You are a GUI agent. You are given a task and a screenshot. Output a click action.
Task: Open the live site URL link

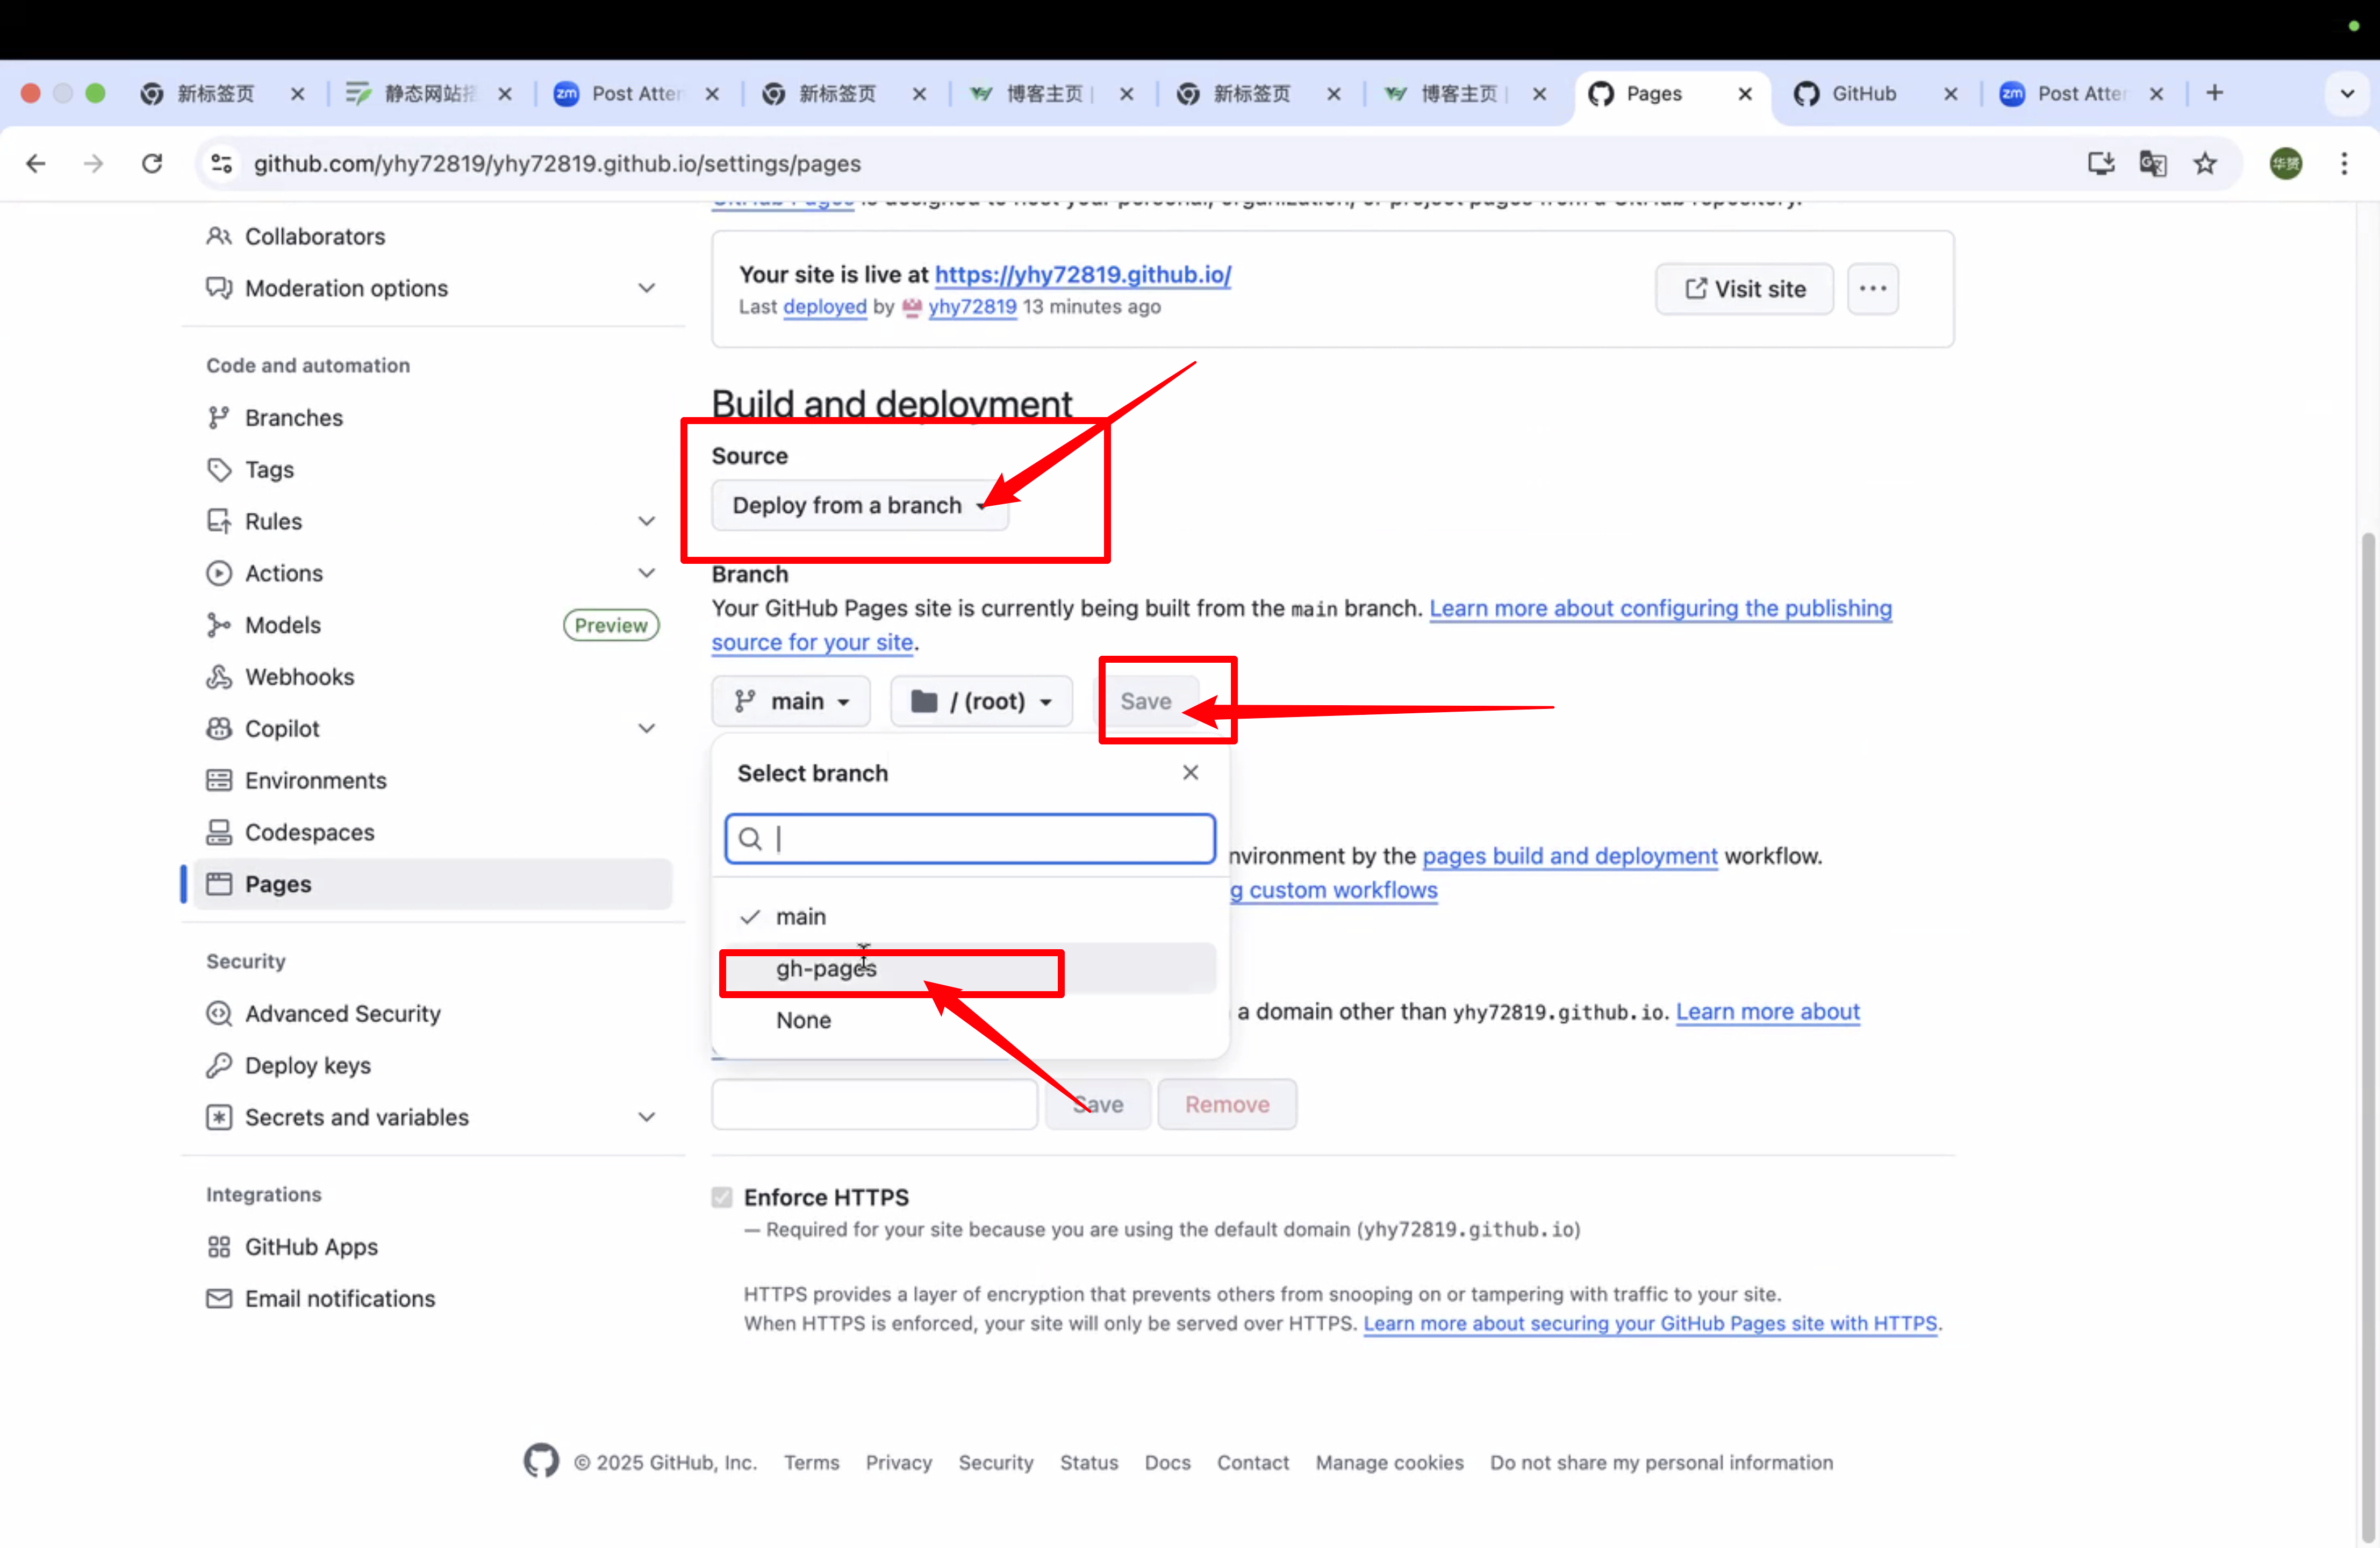coord(1083,274)
